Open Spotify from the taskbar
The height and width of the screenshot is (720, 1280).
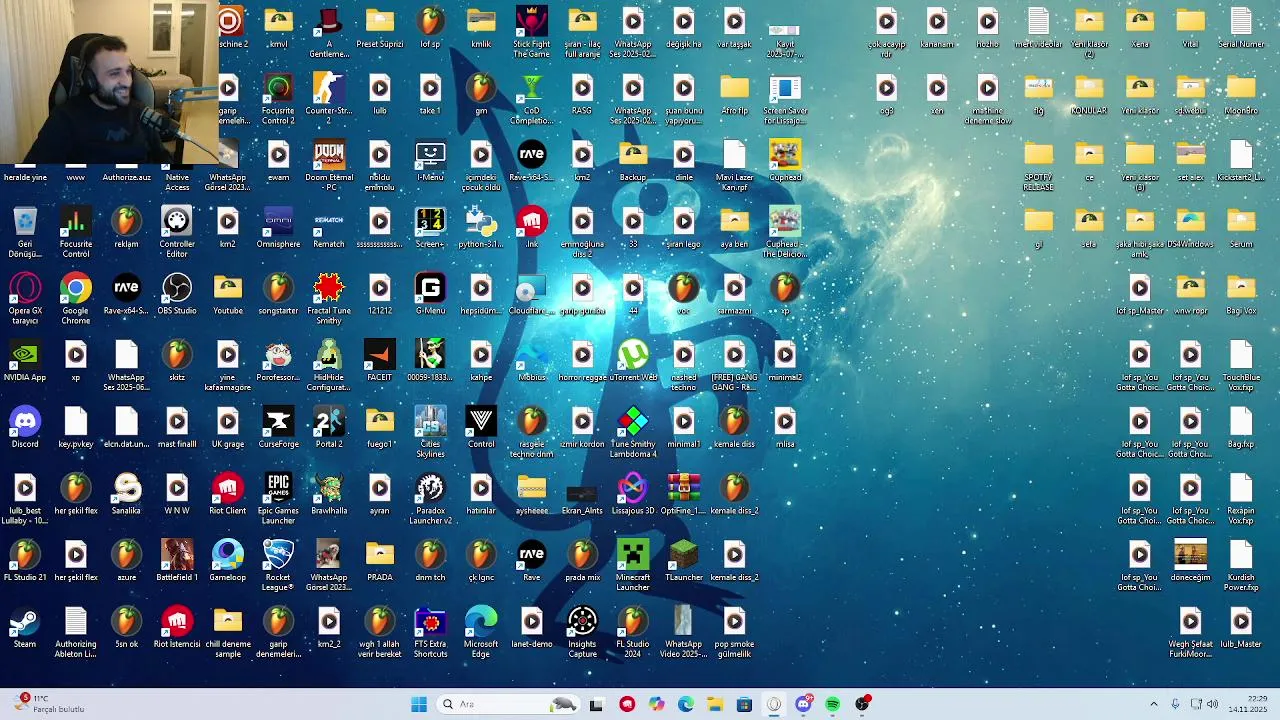pos(832,704)
